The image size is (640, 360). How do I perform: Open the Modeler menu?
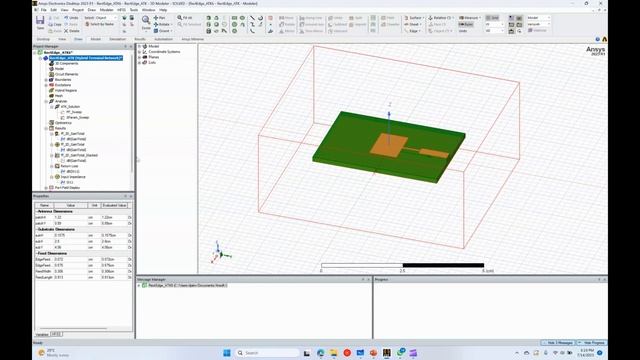click(x=107, y=10)
